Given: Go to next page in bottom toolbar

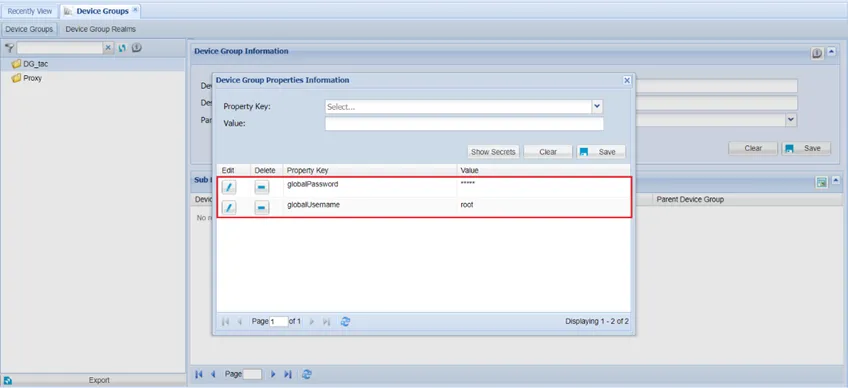Looking at the screenshot, I should click(x=273, y=374).
